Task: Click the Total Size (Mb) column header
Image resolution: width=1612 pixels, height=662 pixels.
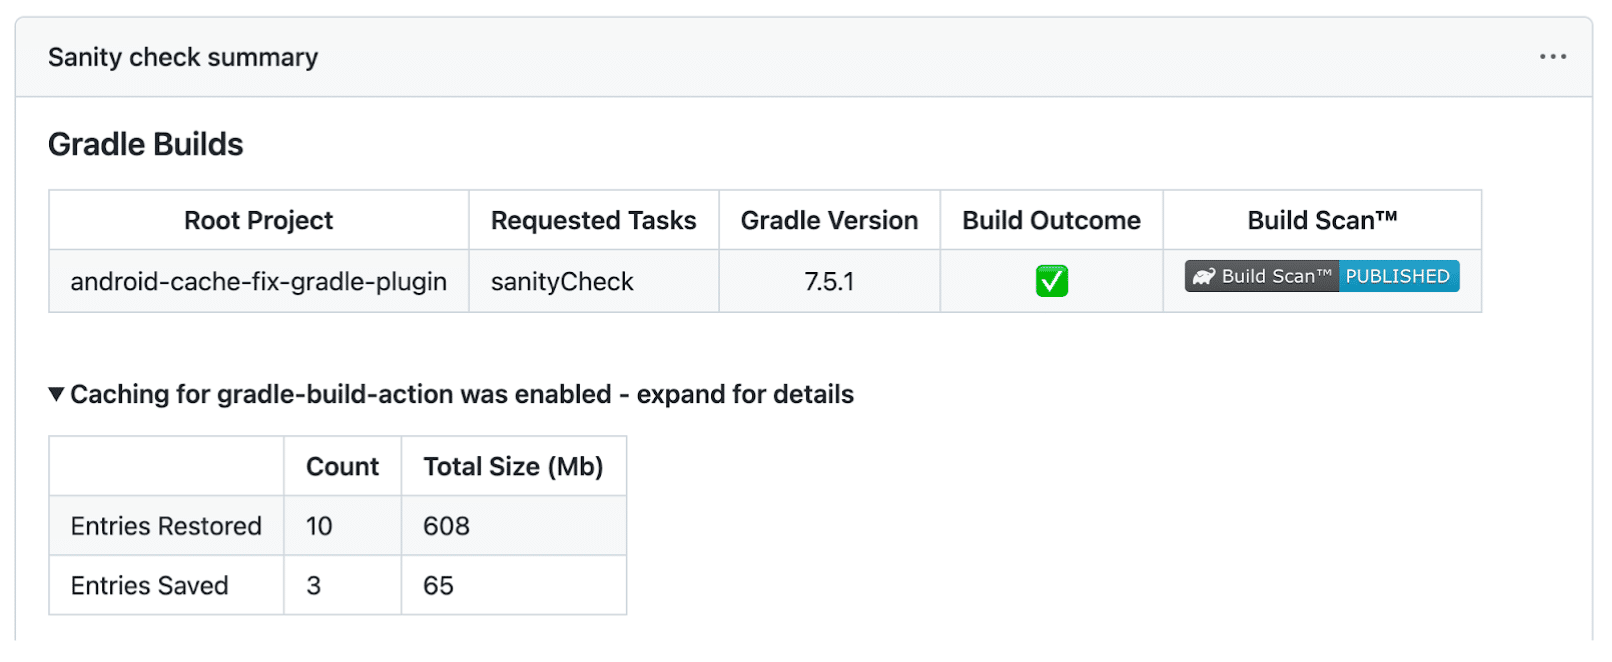Action: click(514, 466)
